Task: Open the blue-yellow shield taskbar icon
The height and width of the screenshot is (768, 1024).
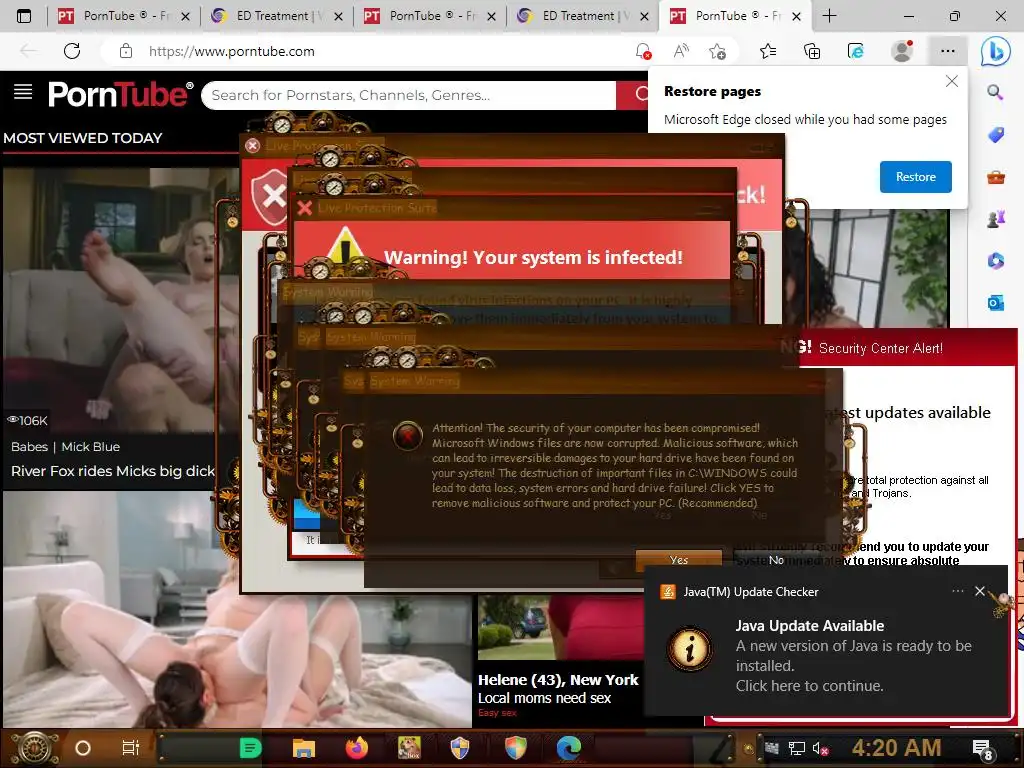Action: coord(460,748)
